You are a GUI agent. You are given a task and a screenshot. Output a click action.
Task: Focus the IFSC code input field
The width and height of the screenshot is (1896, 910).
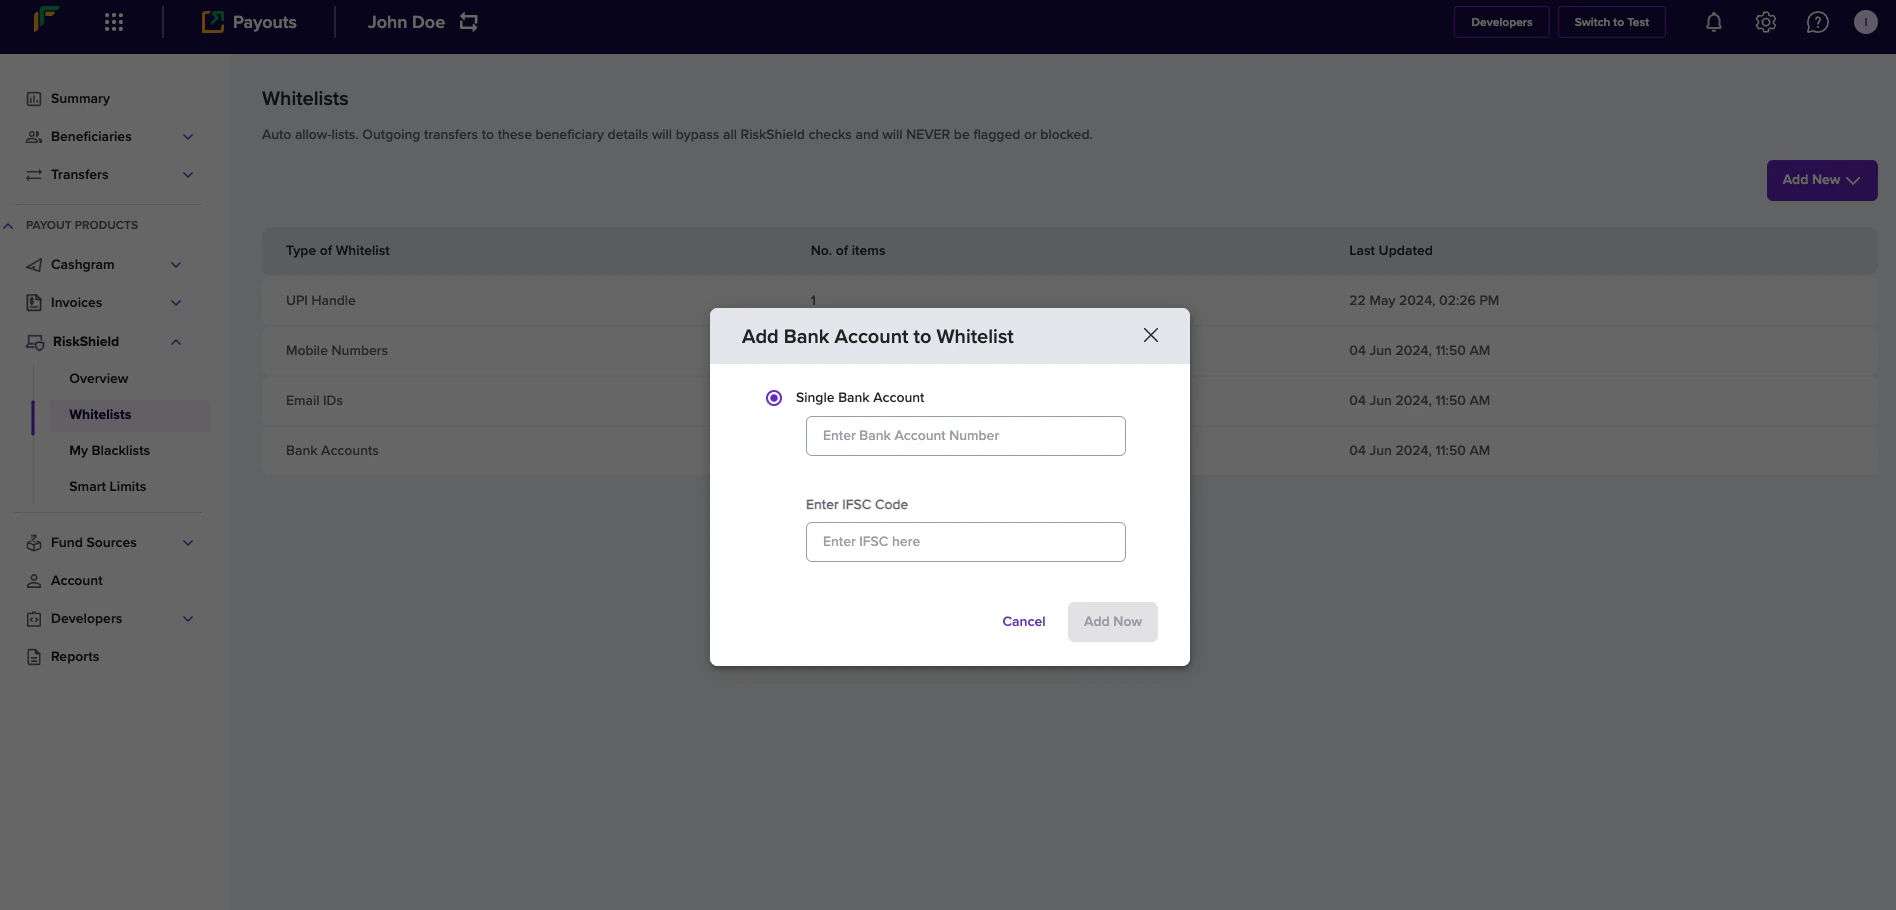click(966, 542)
